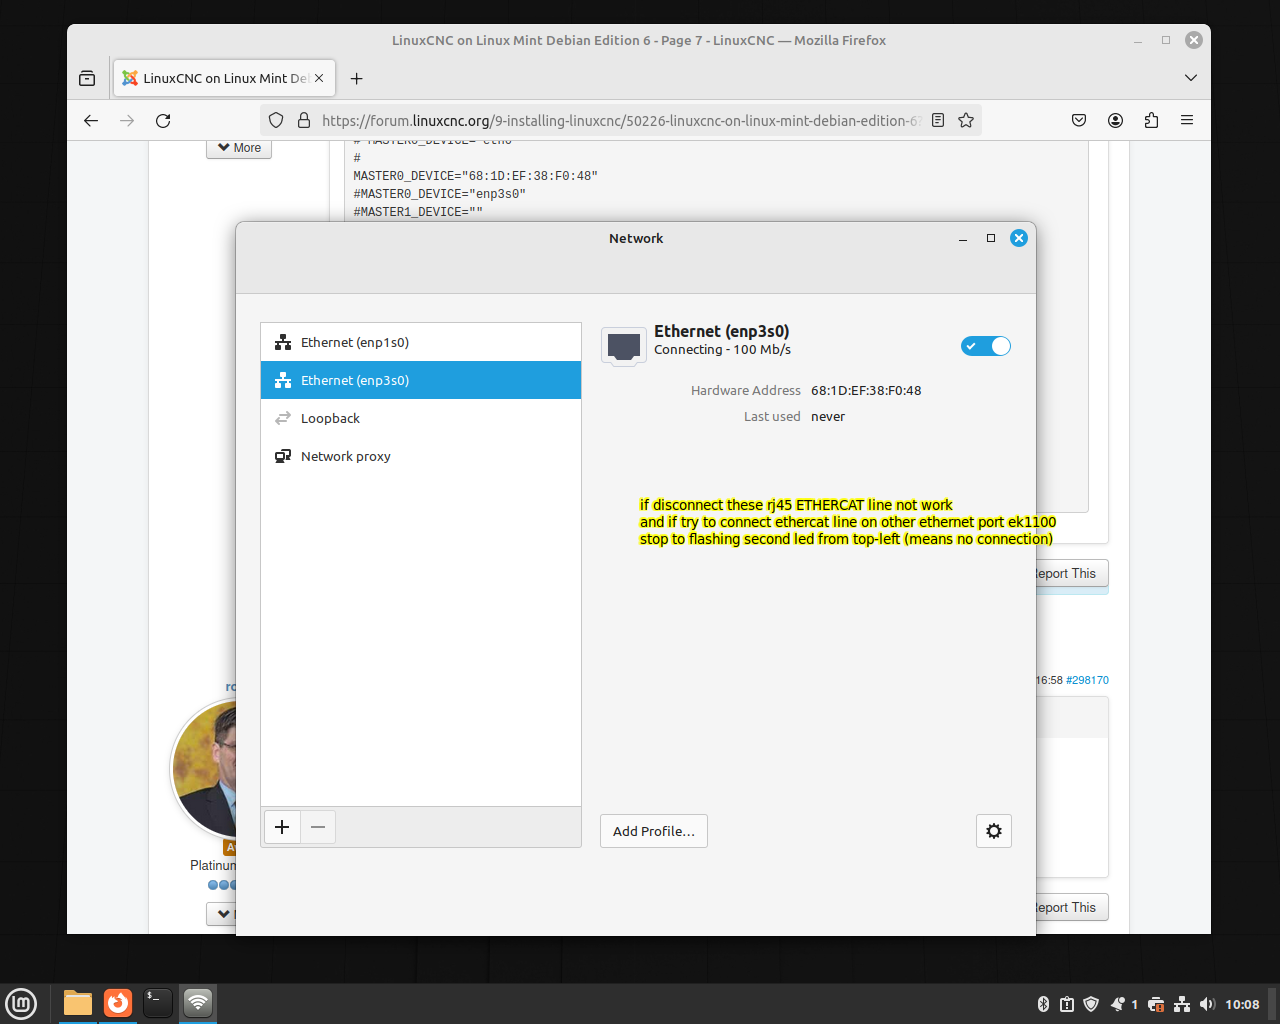Bookmark this page with the star

(x=966, y=120)
